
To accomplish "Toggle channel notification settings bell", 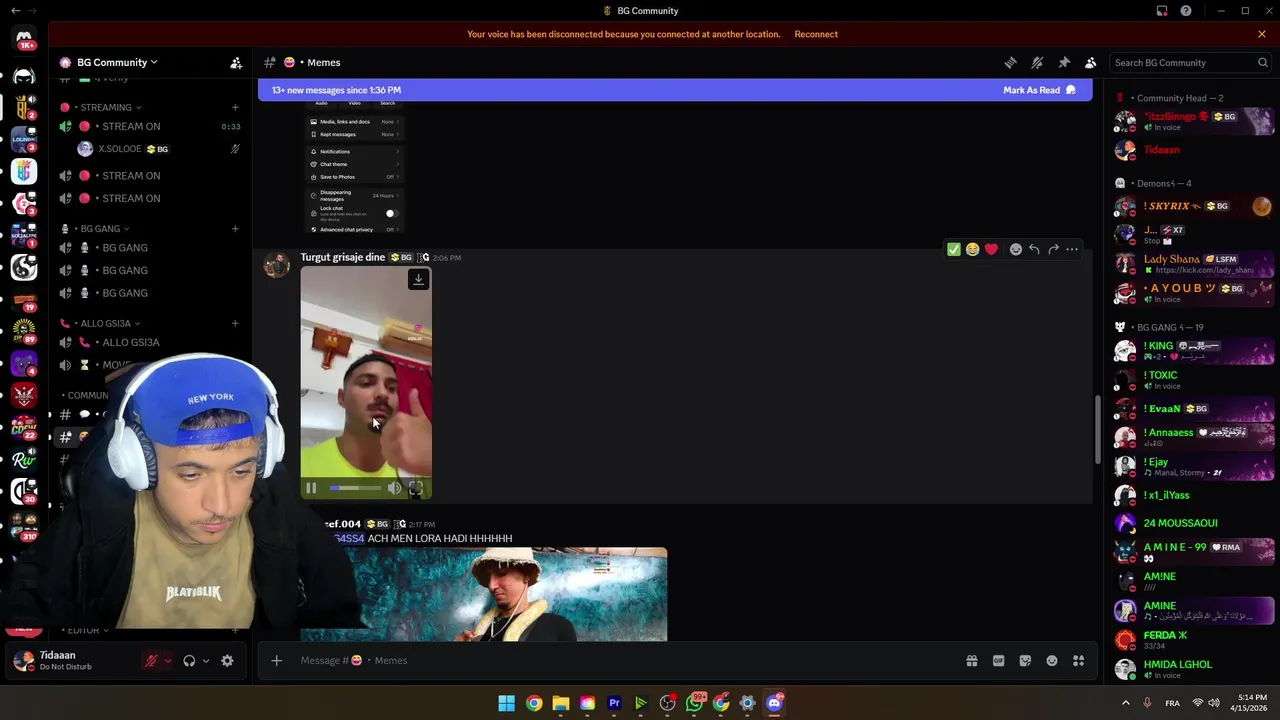I will pos(1037,62).
